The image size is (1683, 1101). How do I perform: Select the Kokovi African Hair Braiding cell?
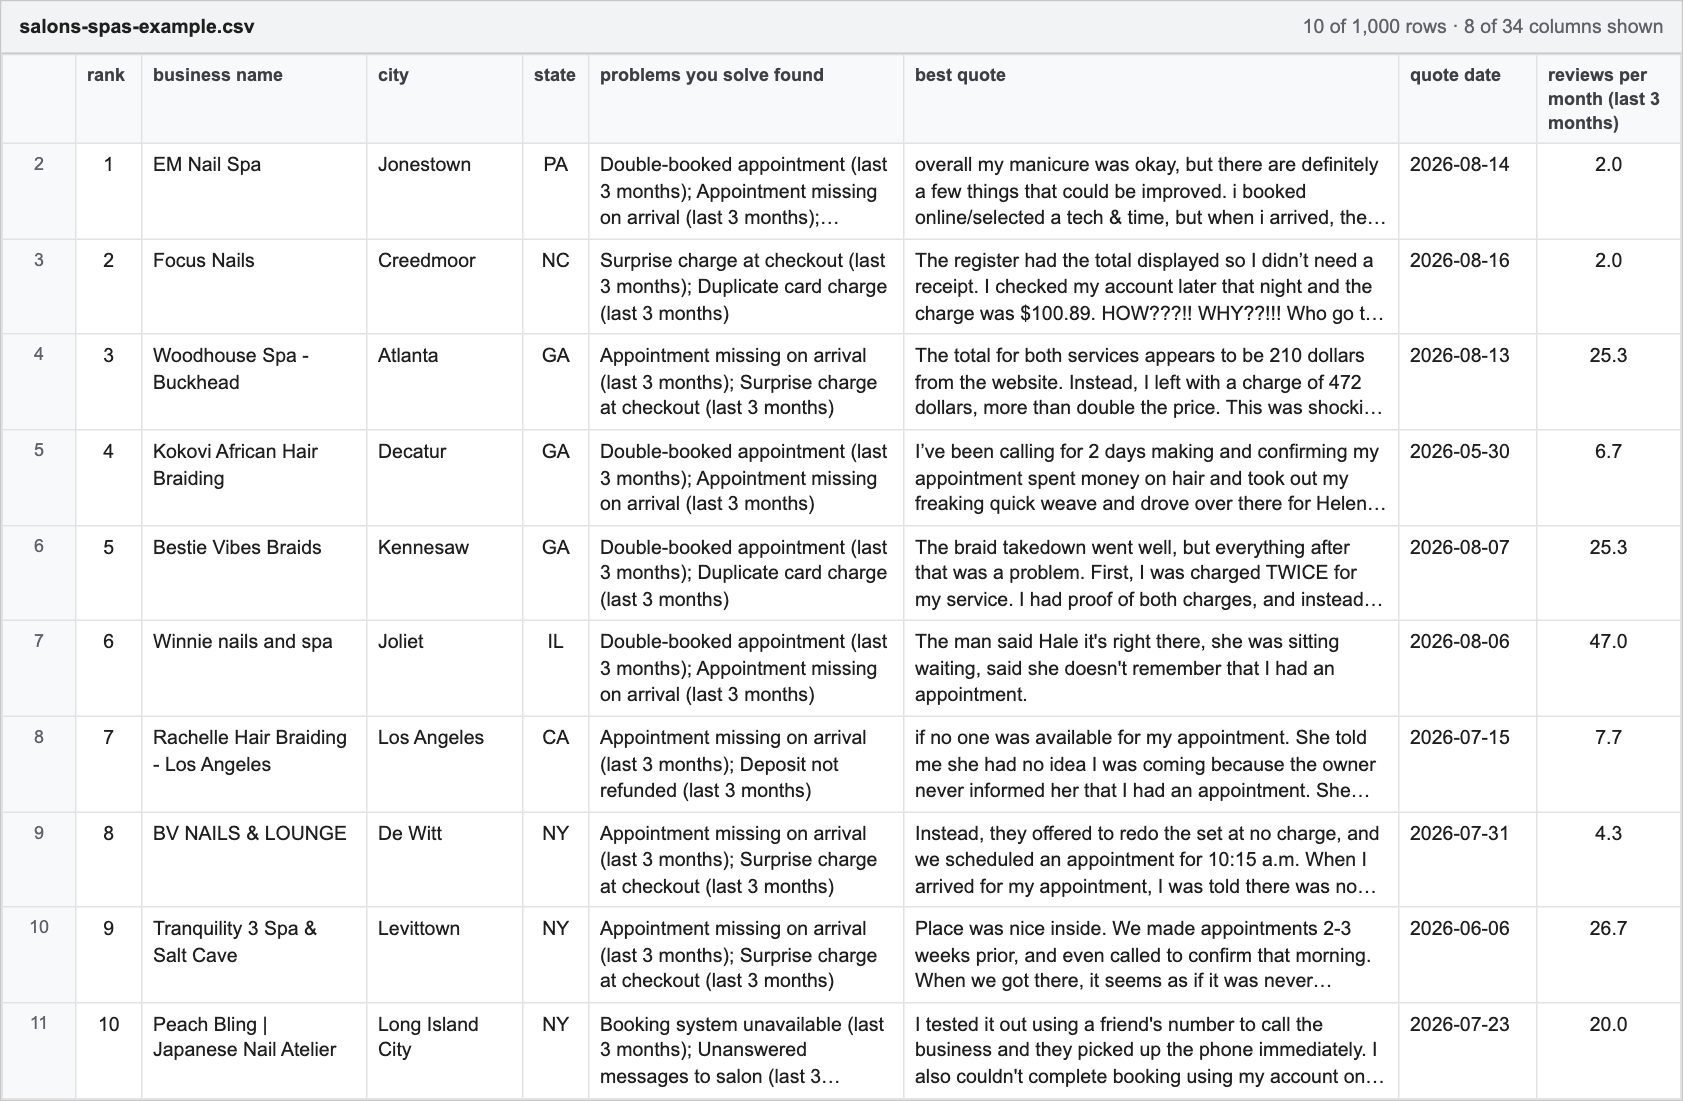click(254, 478)
